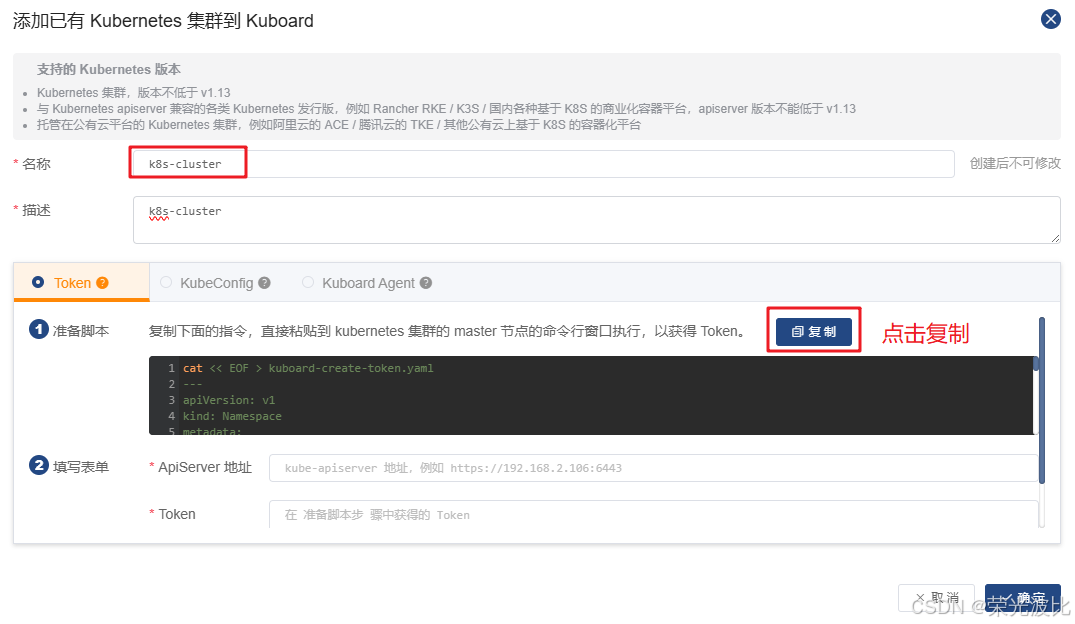Switch to the KubeConfig tab label
This screenshot has height=624, width=1075.
(217, 283)
